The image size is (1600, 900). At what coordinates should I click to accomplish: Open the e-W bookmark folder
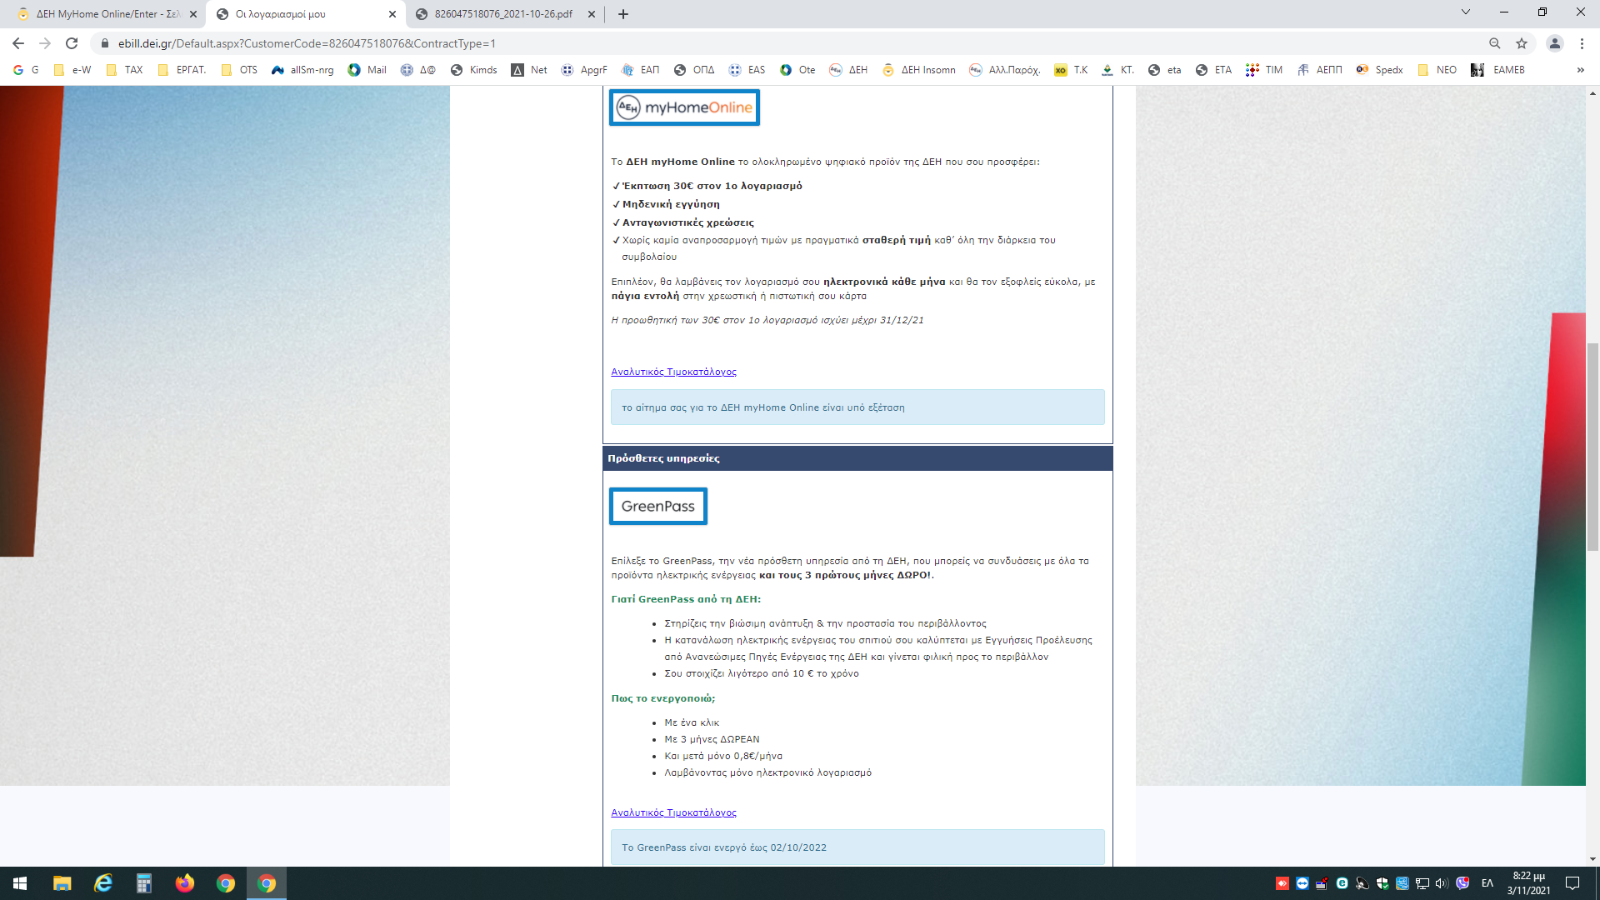point(72,70)
